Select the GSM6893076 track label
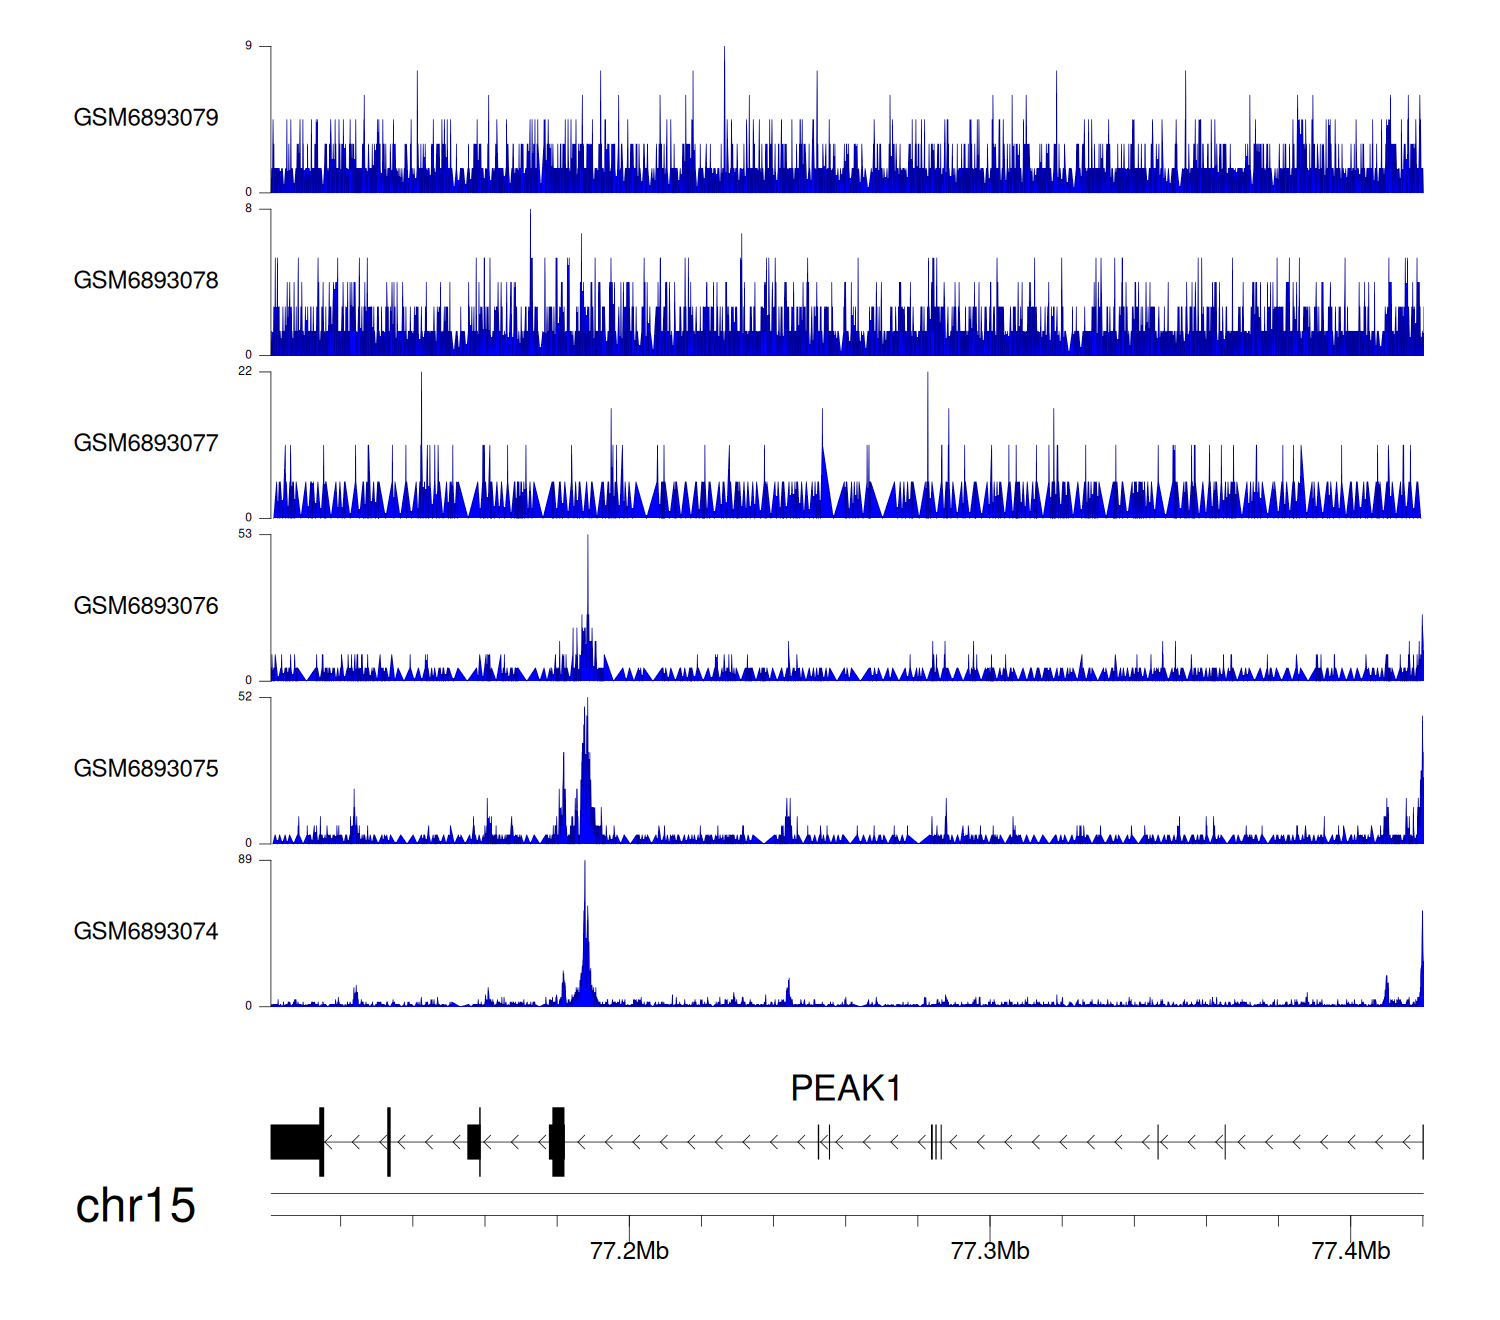1500x1320 pixels. coord(146,606)
